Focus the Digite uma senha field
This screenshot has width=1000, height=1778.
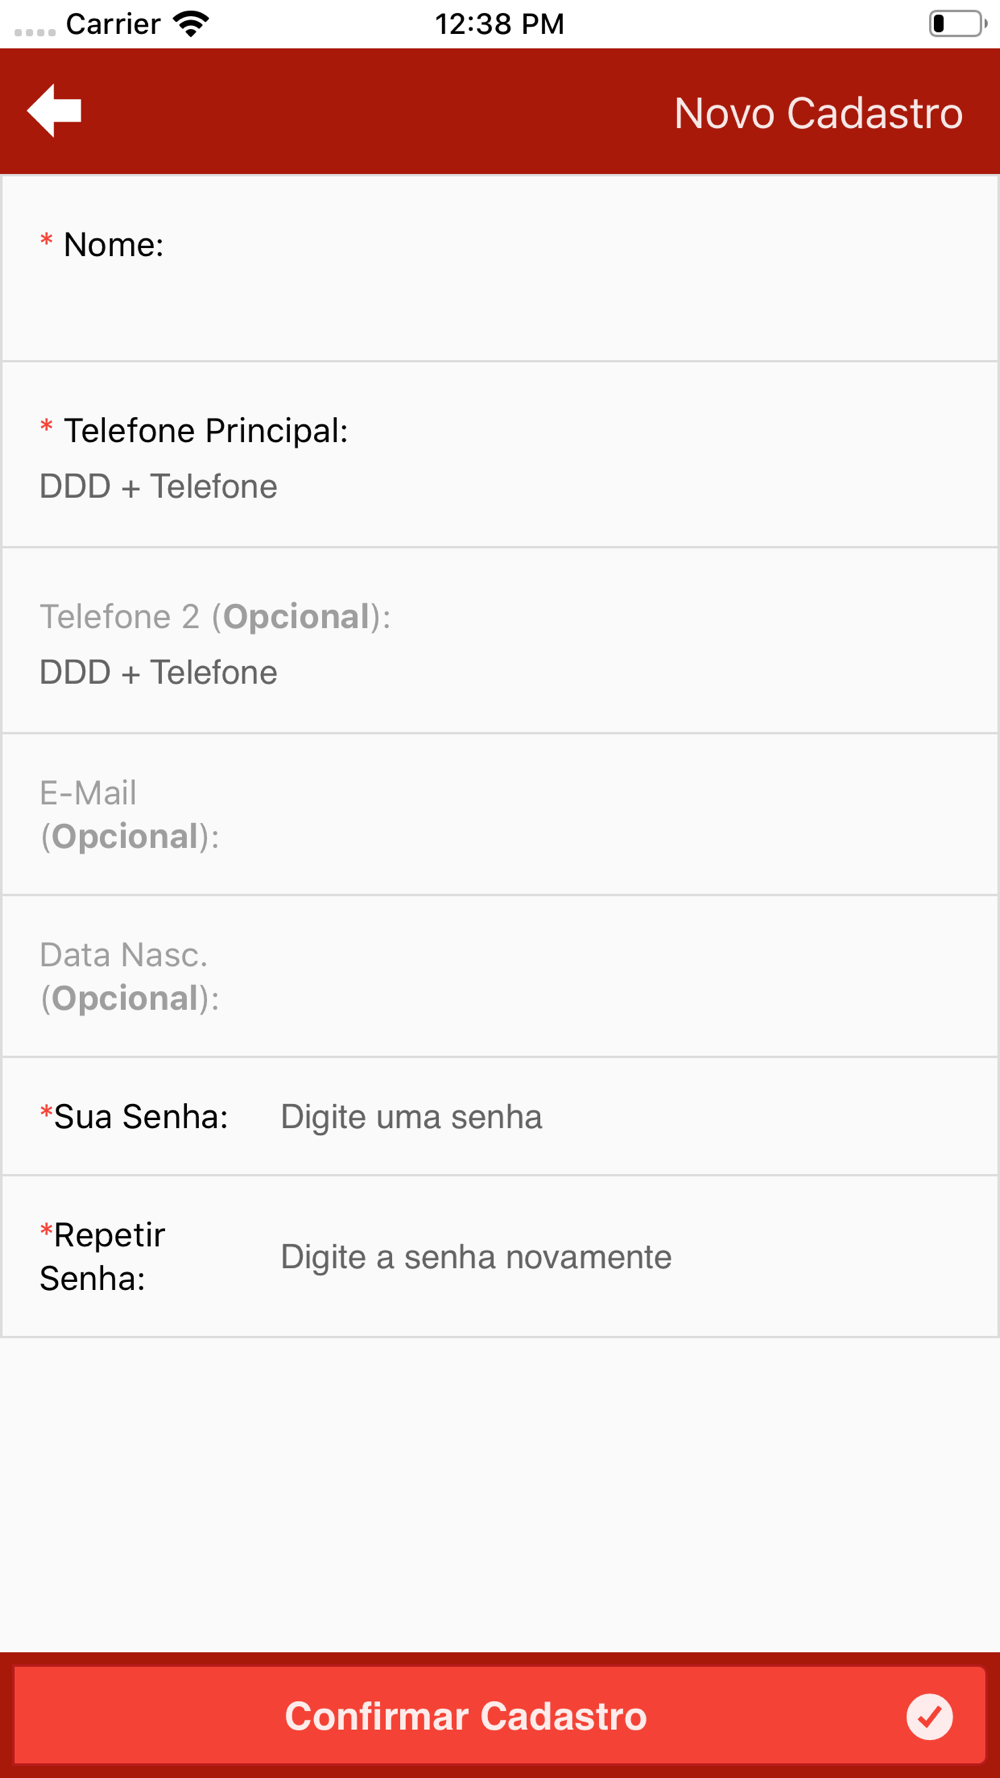(620, 1117)
